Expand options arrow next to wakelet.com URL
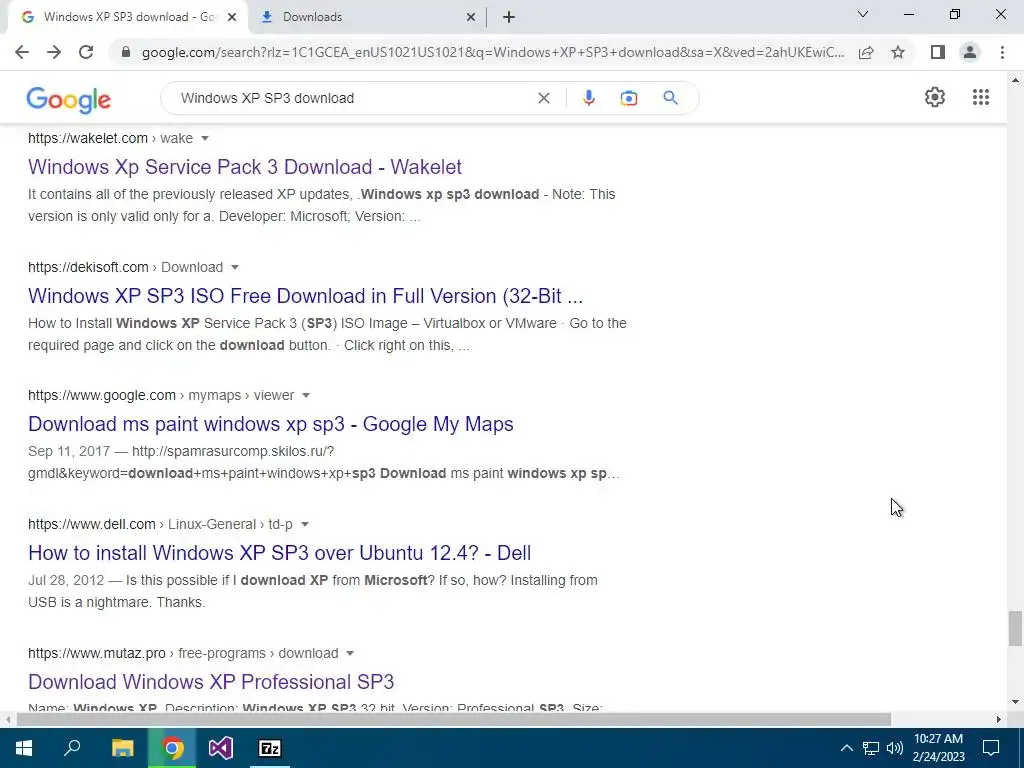This screenshot has width=1024, height=768. [205, 138]
